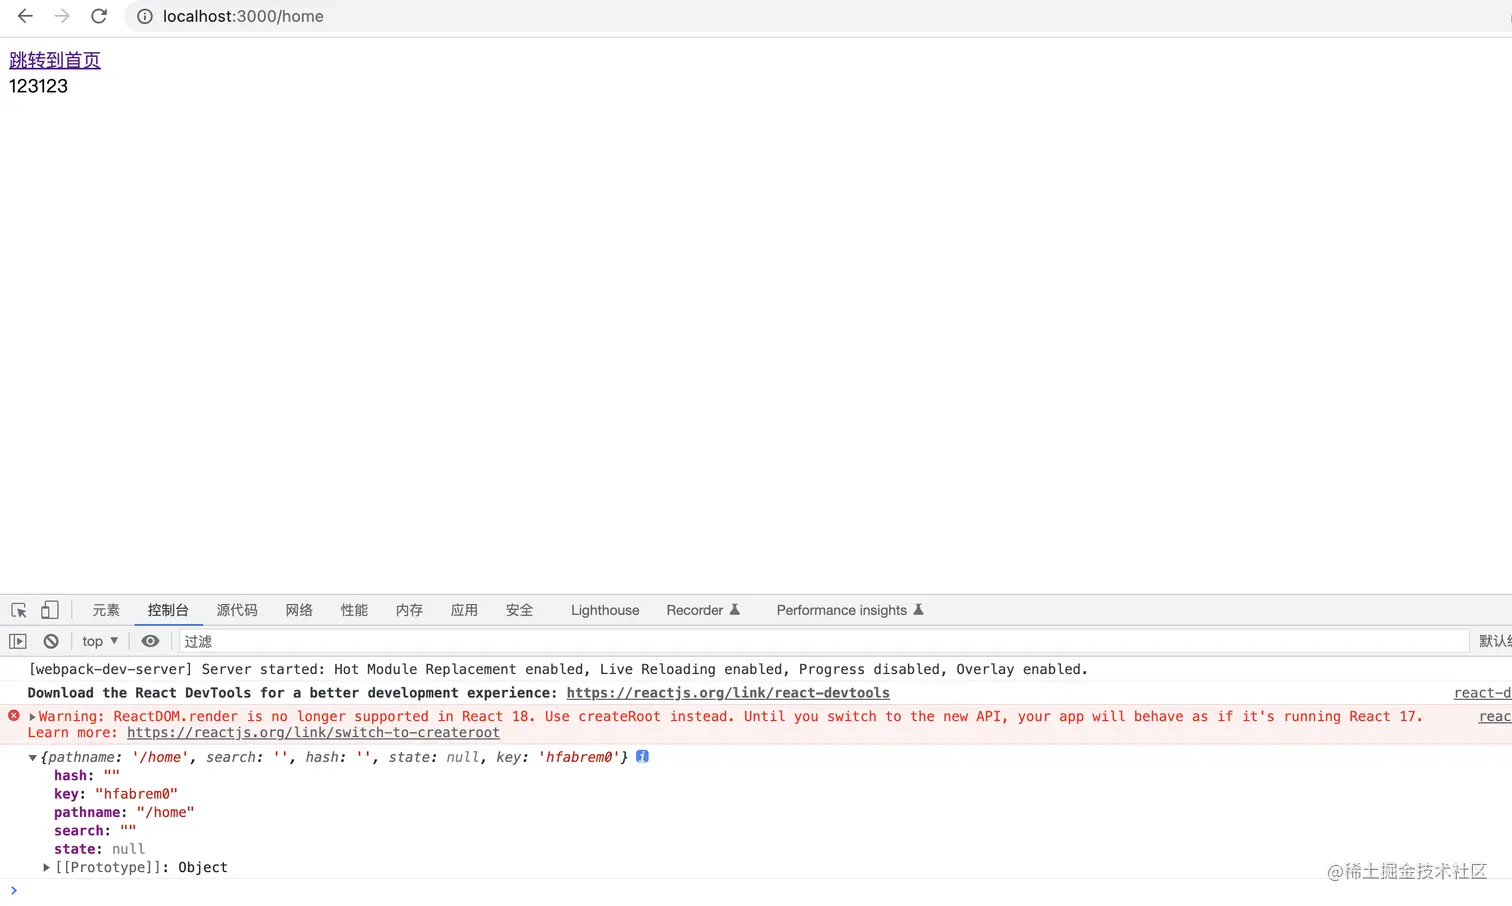
Task: Click the console prompt input line
Action: coord(760,890)
